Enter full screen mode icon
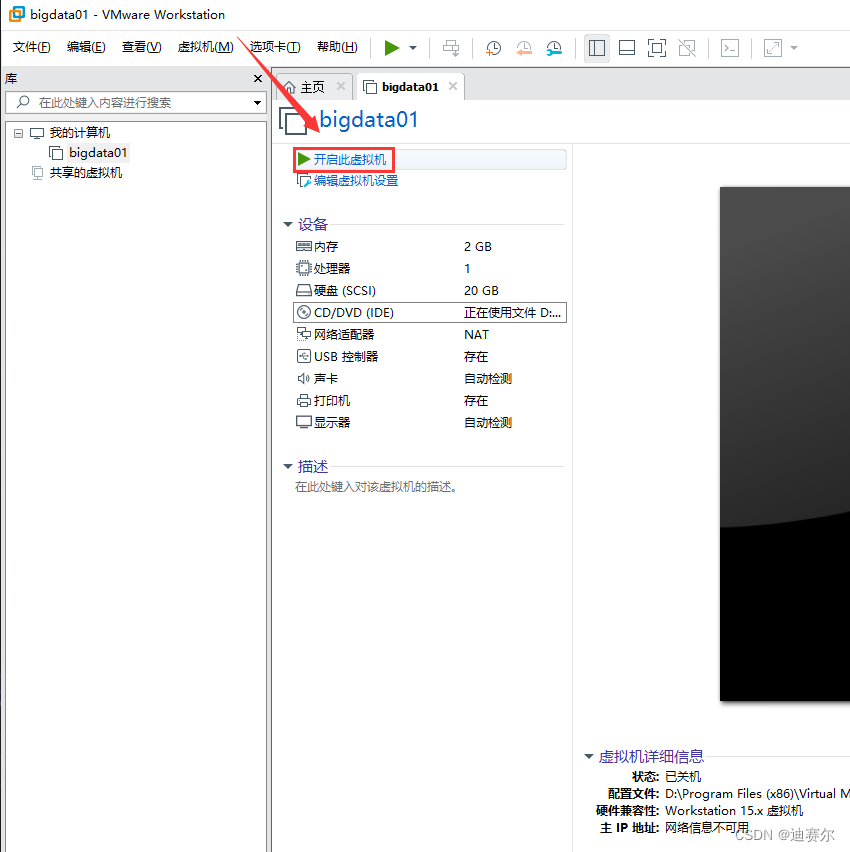This screenshot has width=850, height=852. click(x=657, y=48)
